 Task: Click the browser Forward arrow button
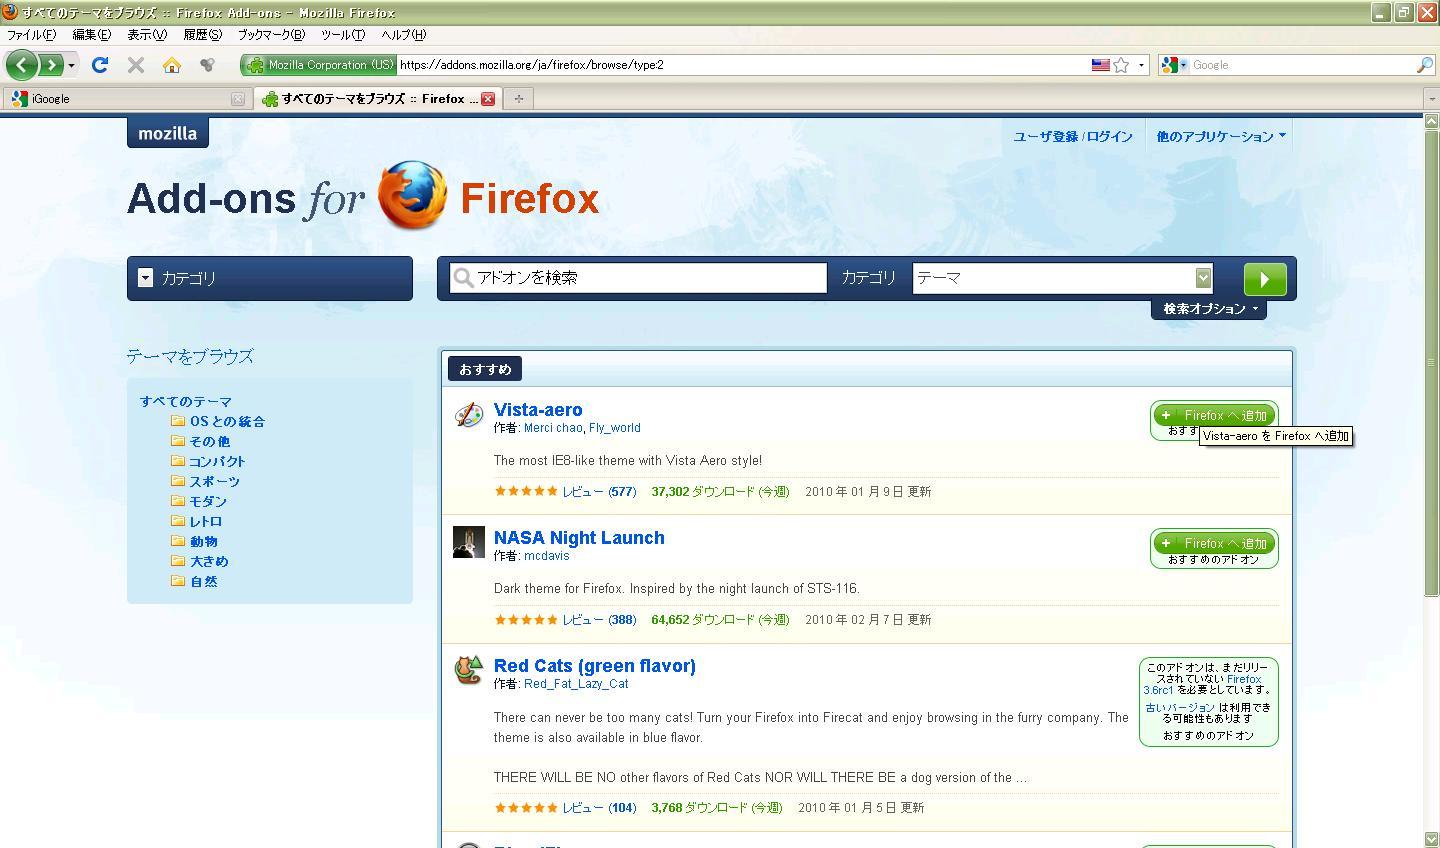click(50, 65)
